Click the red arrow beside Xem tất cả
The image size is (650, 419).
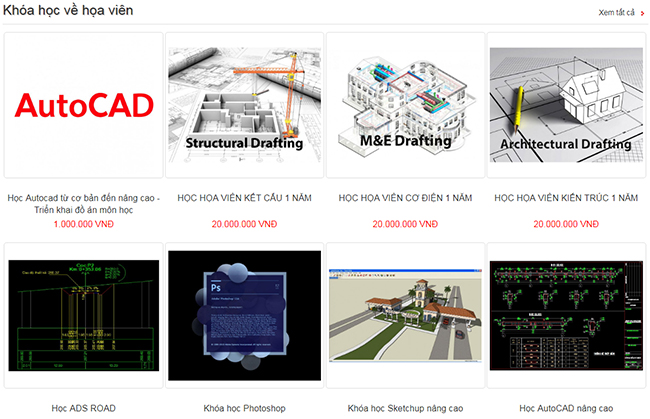tap(643, 14)
